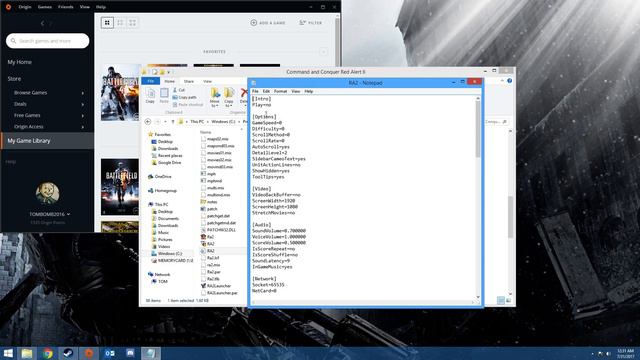Image resolution: width=640 pixels, height=360 pixels.
Task: Open the Friends menu in Origin
Action: tap(66, 7)
